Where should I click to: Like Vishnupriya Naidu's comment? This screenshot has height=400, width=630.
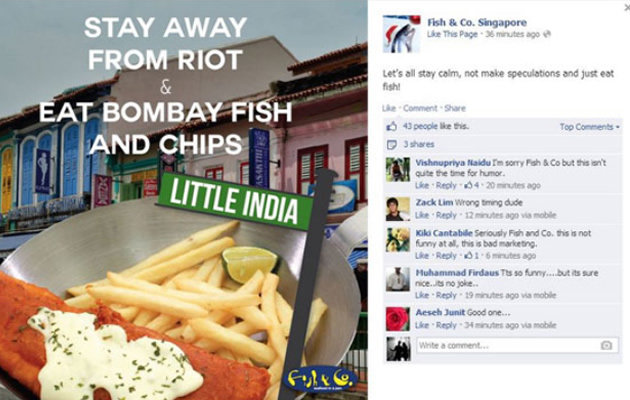click(422, 185)
